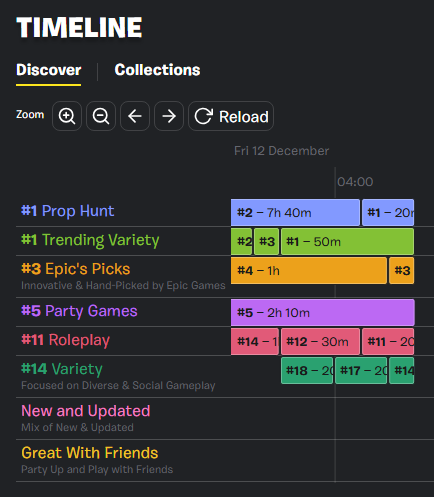Open the New and Updated row link
The width and height of the screenshot is (434, 497).
point(86,411)
